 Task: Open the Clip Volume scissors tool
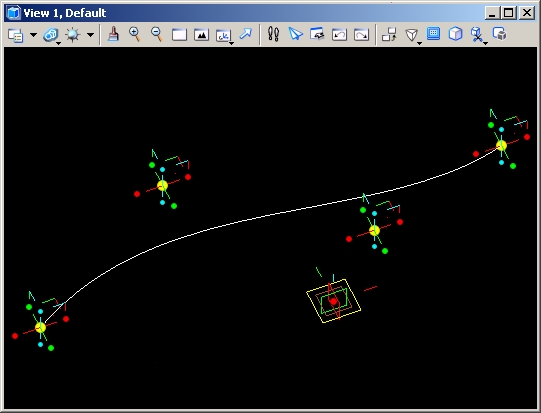478,35
